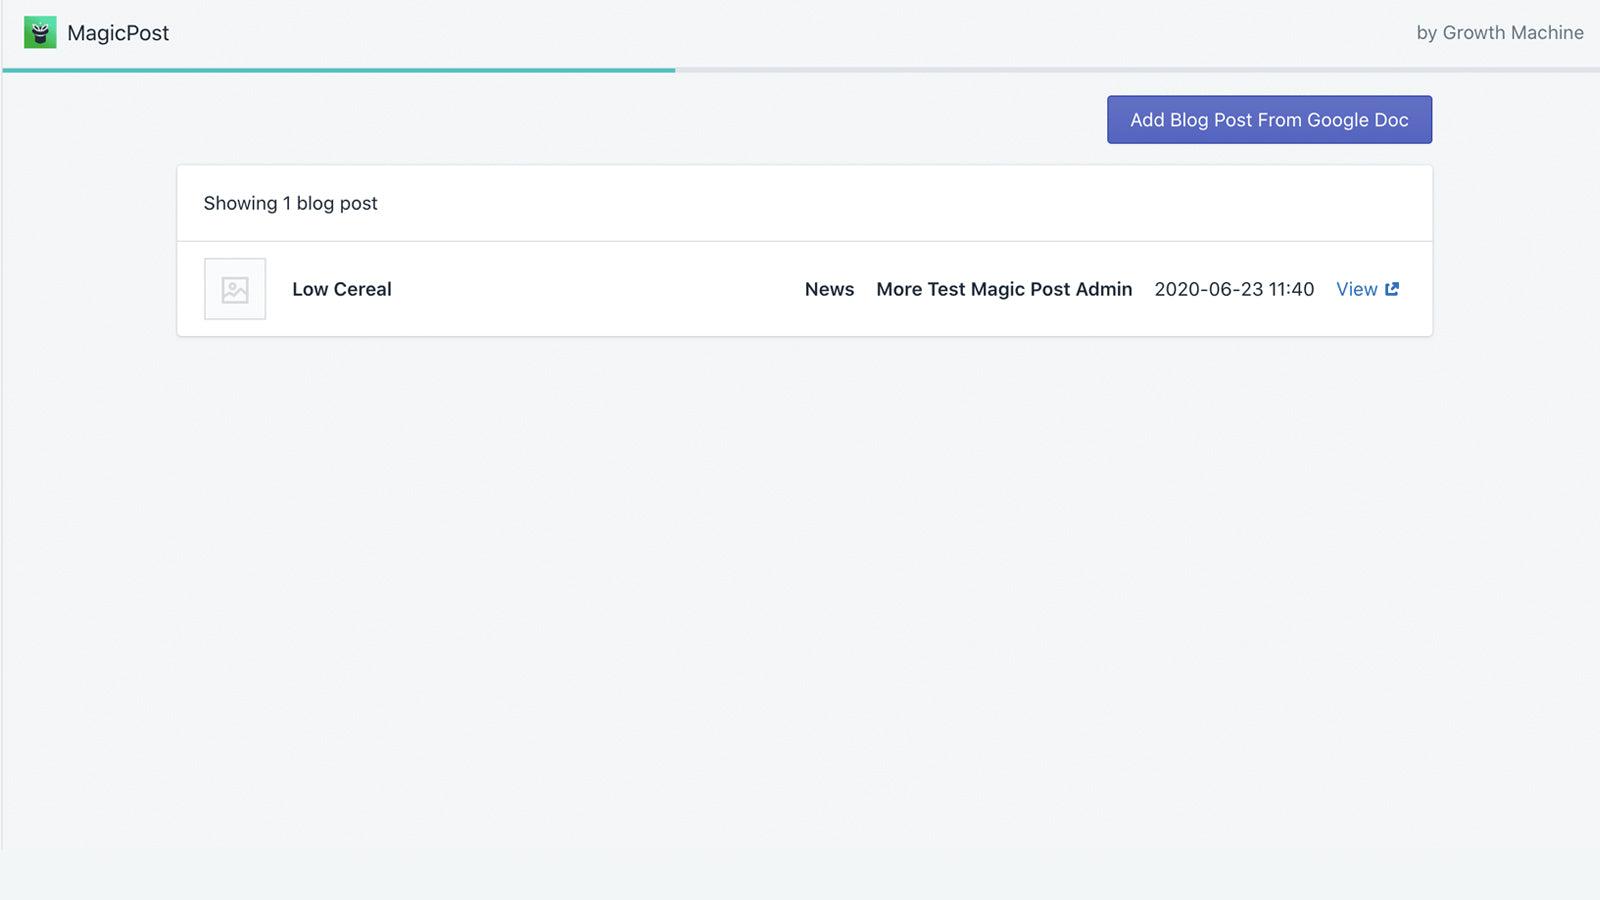This screenshot has width=1600, height=900.
Task: Click the image placeholder icon for Low Cereal
Action: click(234, 289)
